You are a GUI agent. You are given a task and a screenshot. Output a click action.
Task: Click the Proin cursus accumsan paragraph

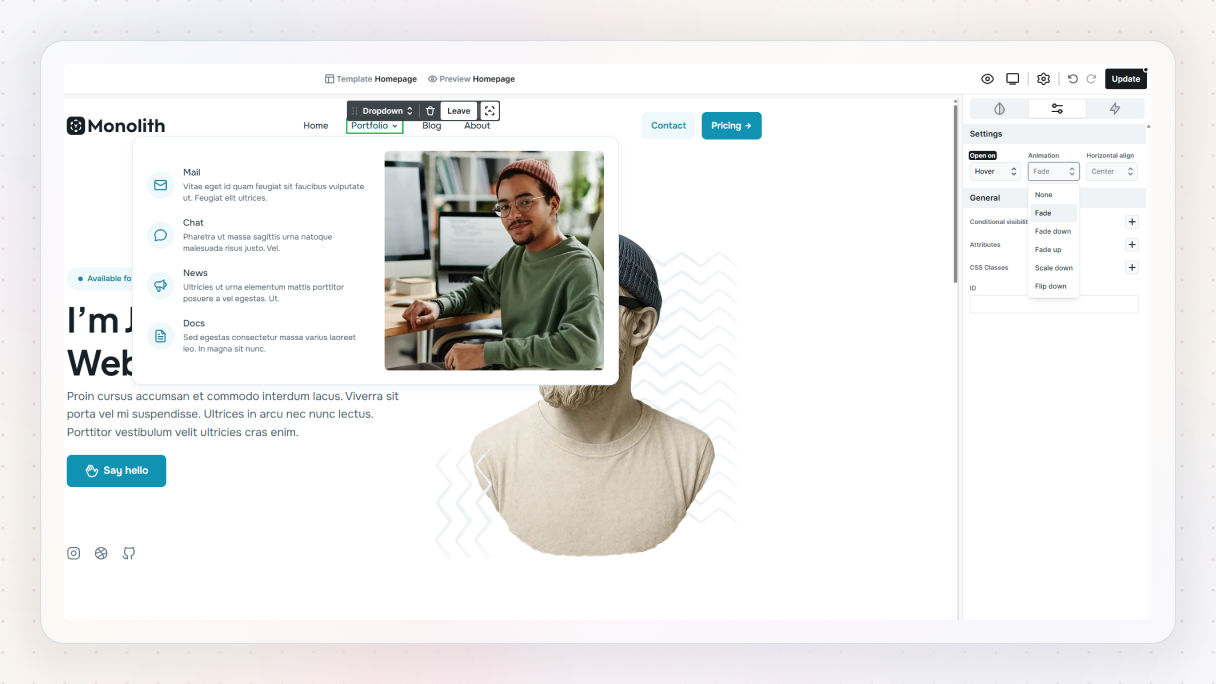(233, 414)
